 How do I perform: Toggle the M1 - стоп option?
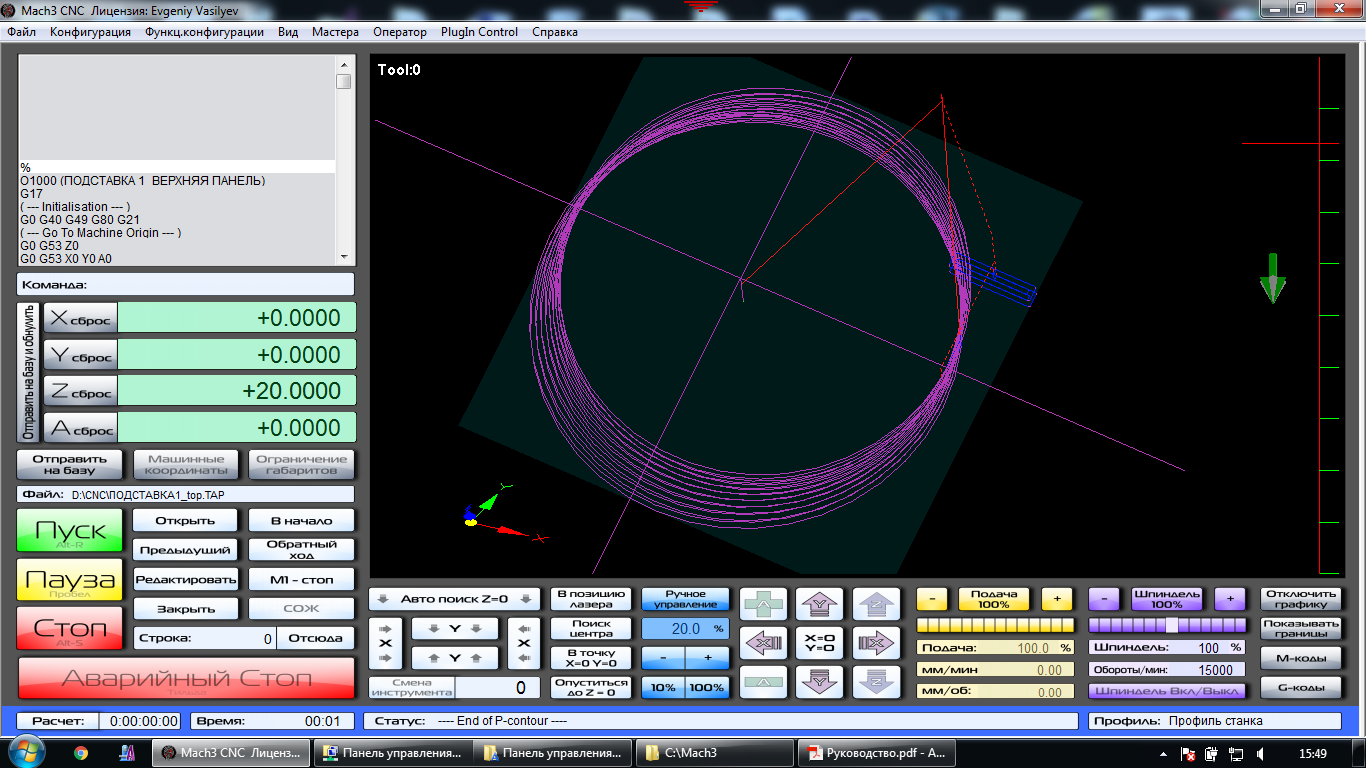(x=301, y=579)
